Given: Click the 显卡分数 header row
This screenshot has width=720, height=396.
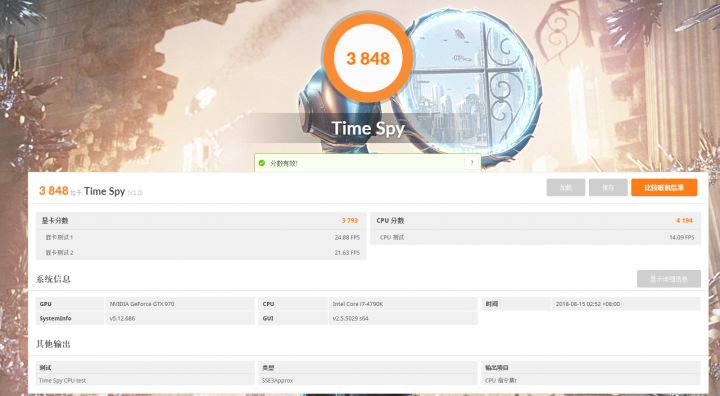Looking at the screenshot, I should pos(201,221).
